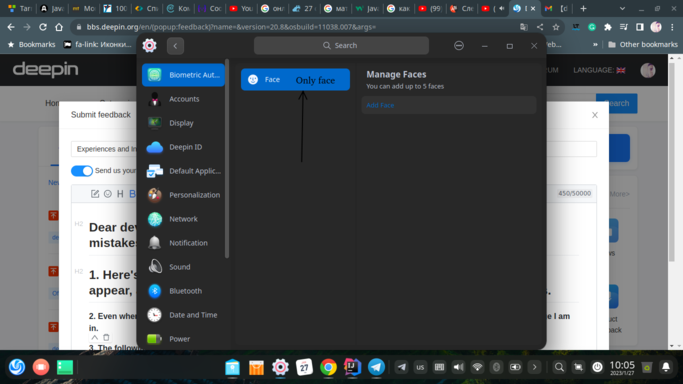Open Other bookmarks folder
The image size is (683, 384).
(x=643, y=44)
